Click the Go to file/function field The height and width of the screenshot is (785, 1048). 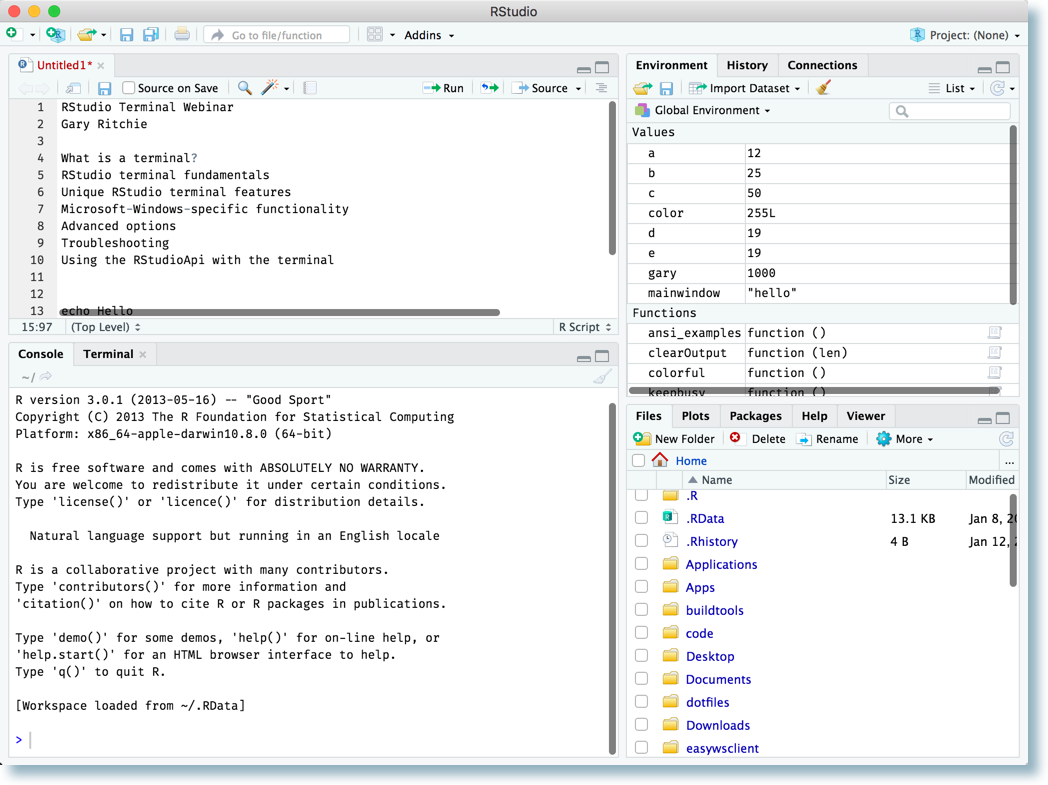277,35
